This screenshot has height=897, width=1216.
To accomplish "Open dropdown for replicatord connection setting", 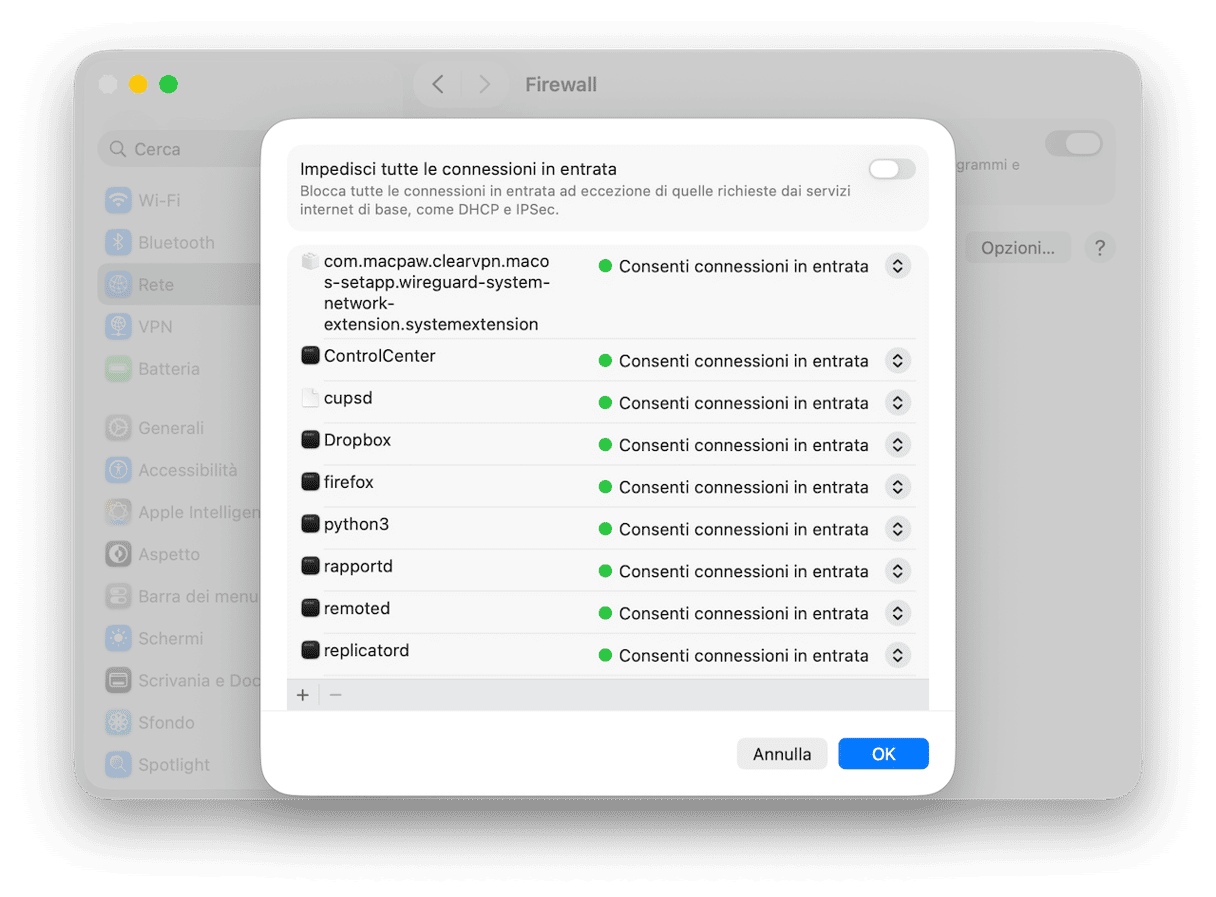I will [898, 655].
